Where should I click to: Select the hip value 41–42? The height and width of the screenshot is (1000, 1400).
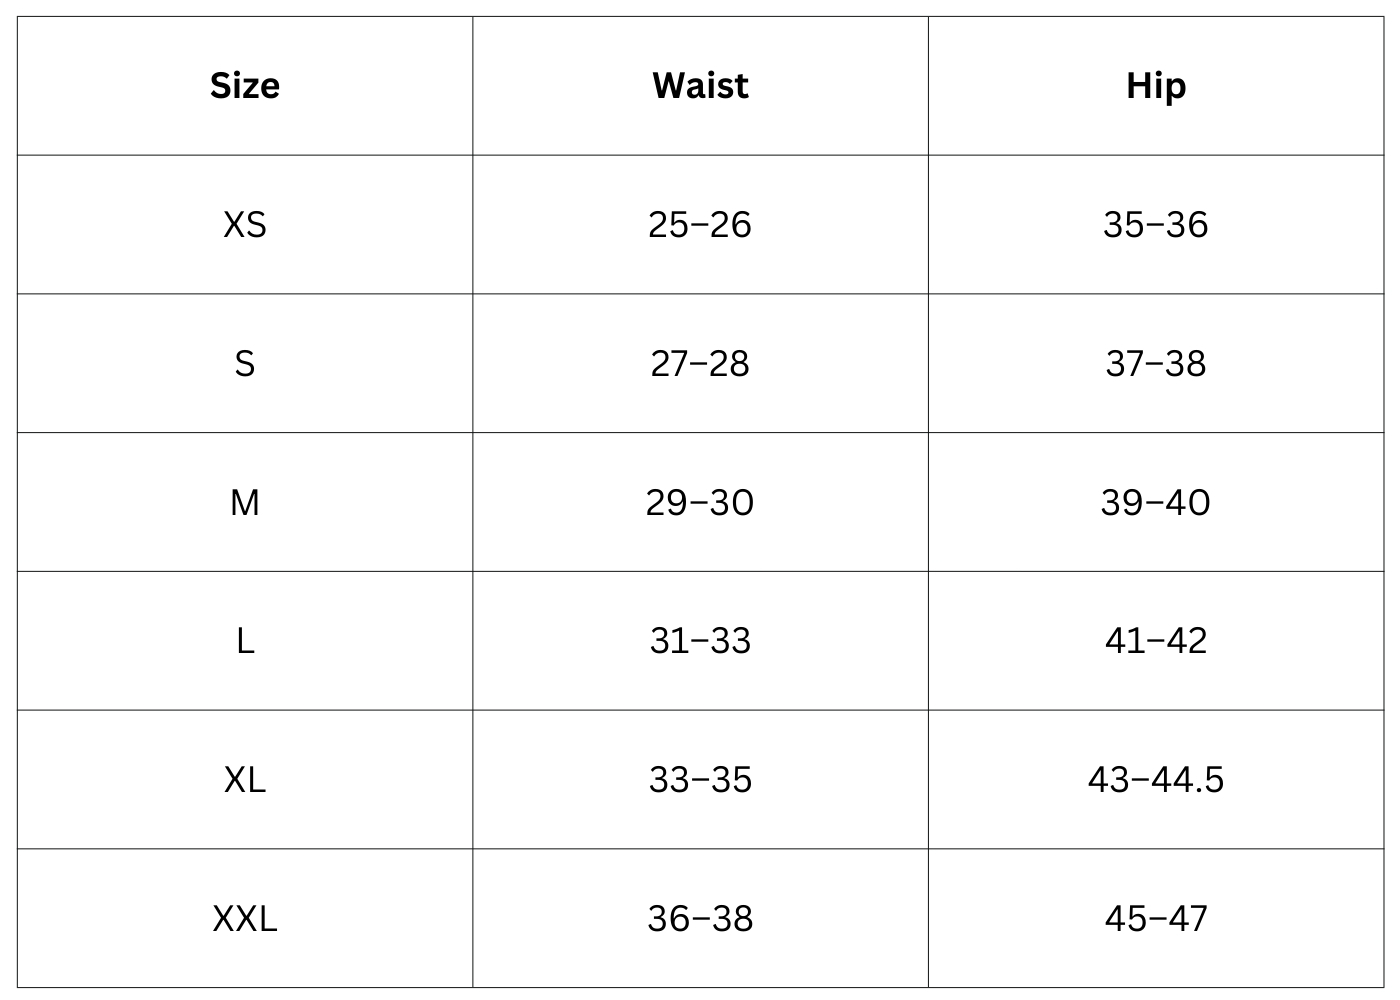(1156, 641)
